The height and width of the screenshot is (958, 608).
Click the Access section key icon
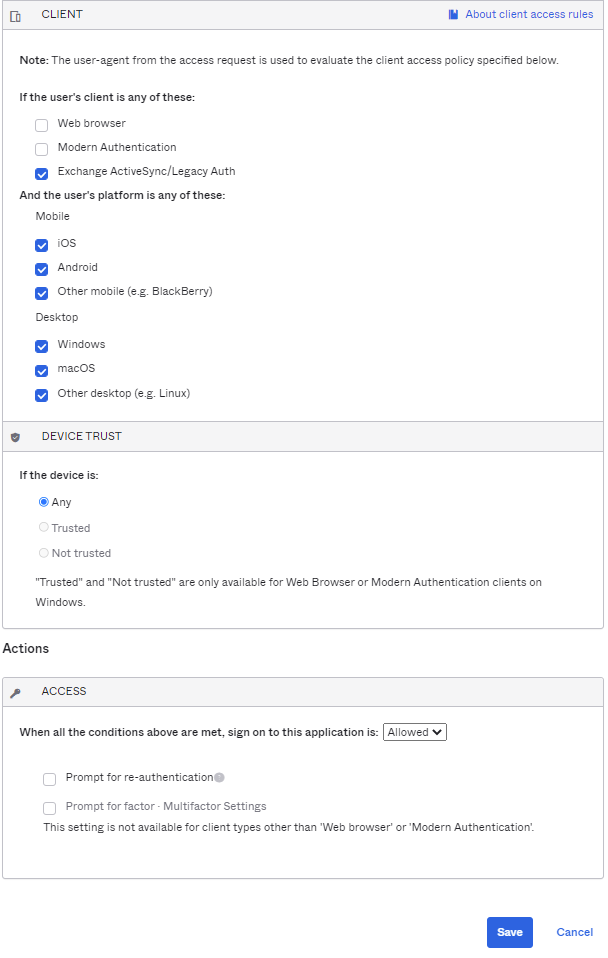point(15,692)
